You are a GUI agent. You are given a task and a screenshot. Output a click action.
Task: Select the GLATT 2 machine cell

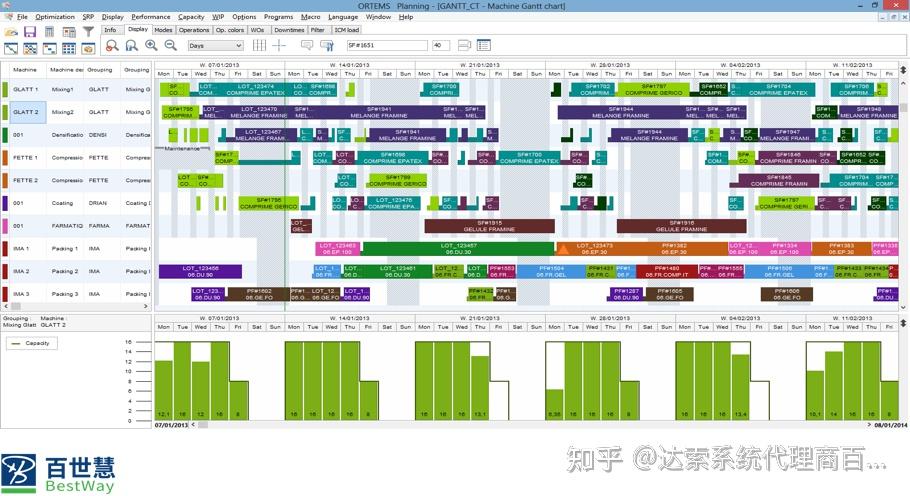coord(26,112)
